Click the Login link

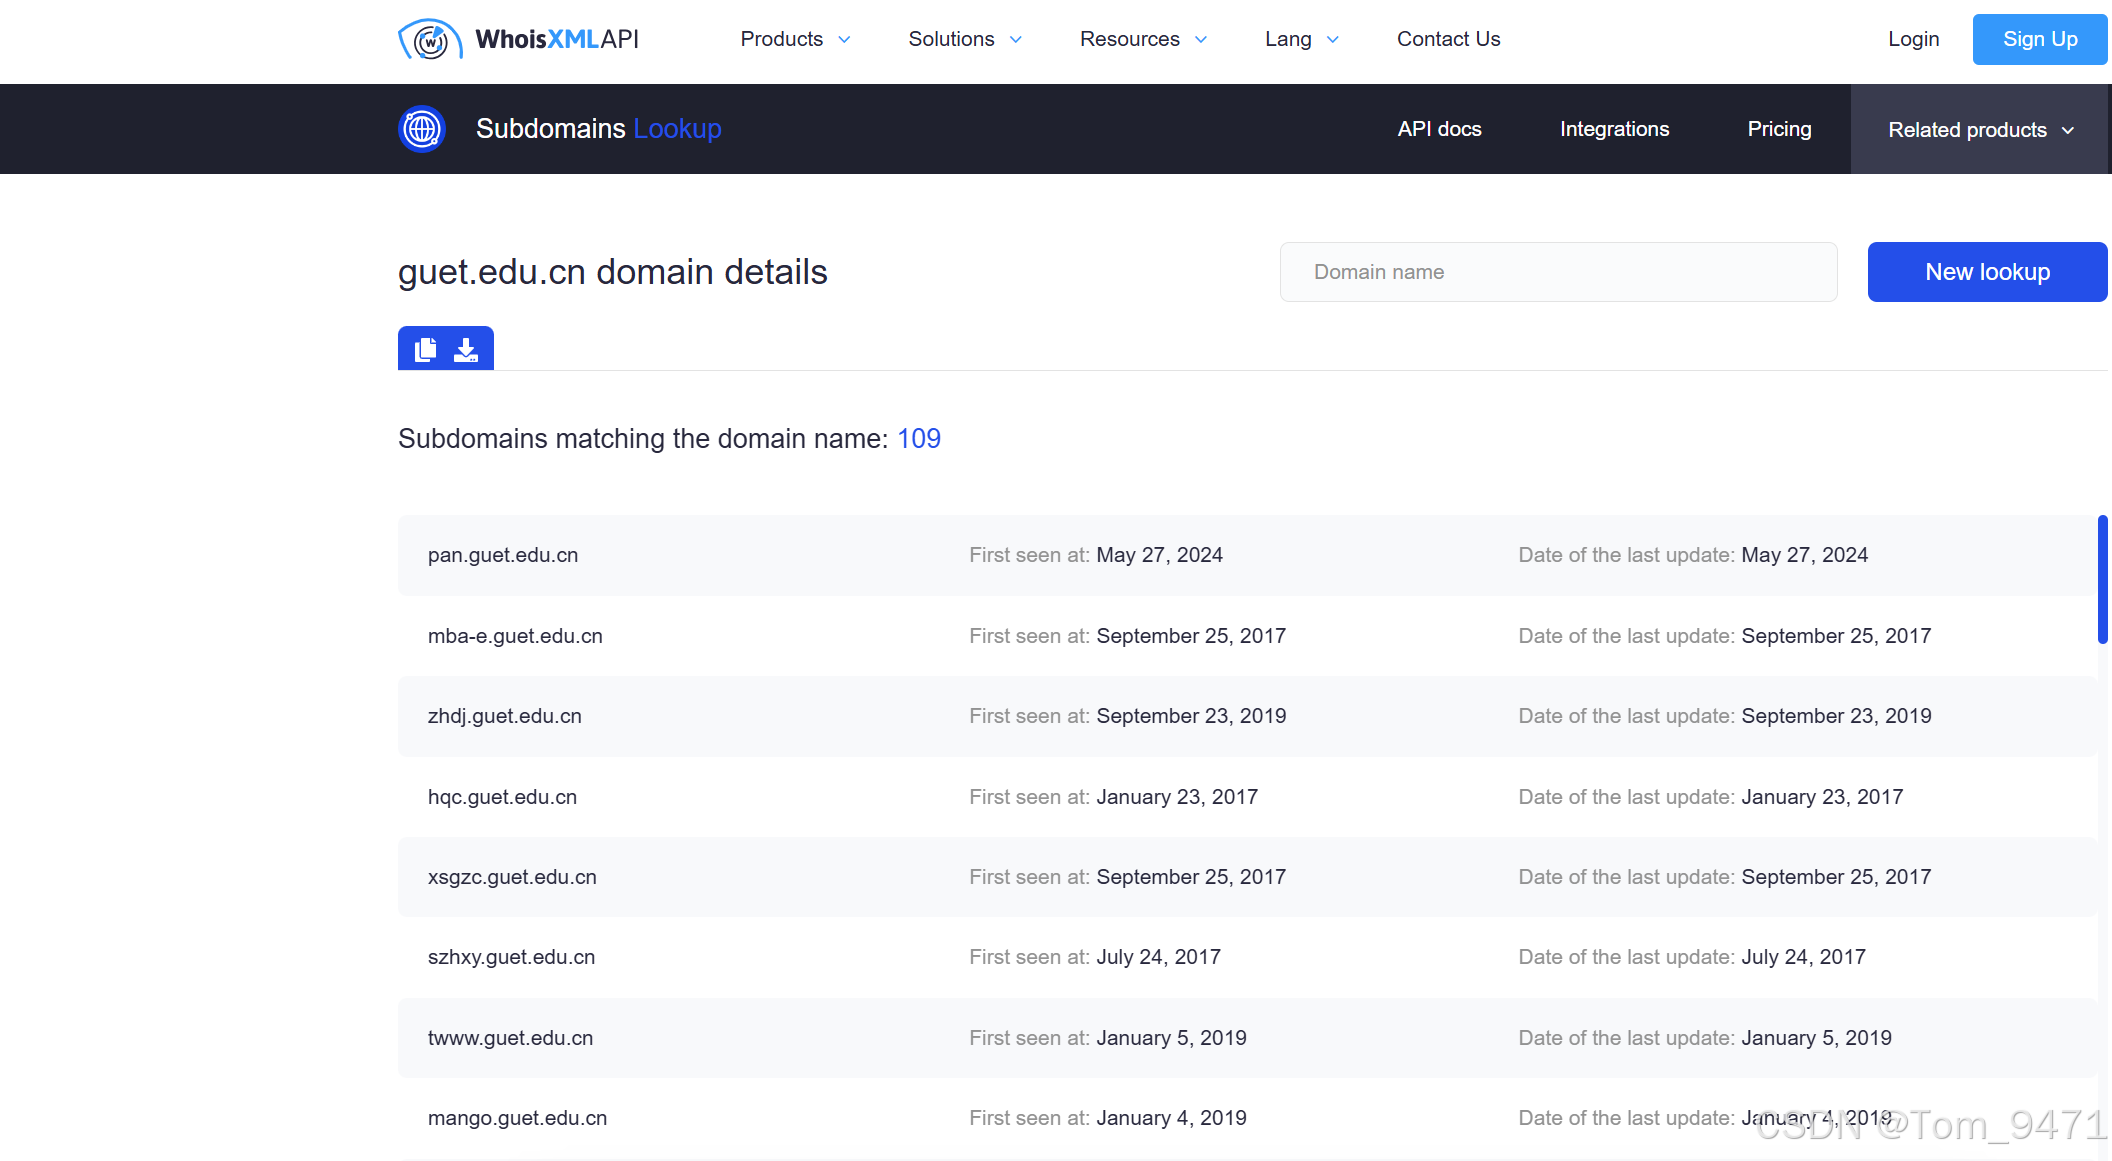pos(1913,39)
